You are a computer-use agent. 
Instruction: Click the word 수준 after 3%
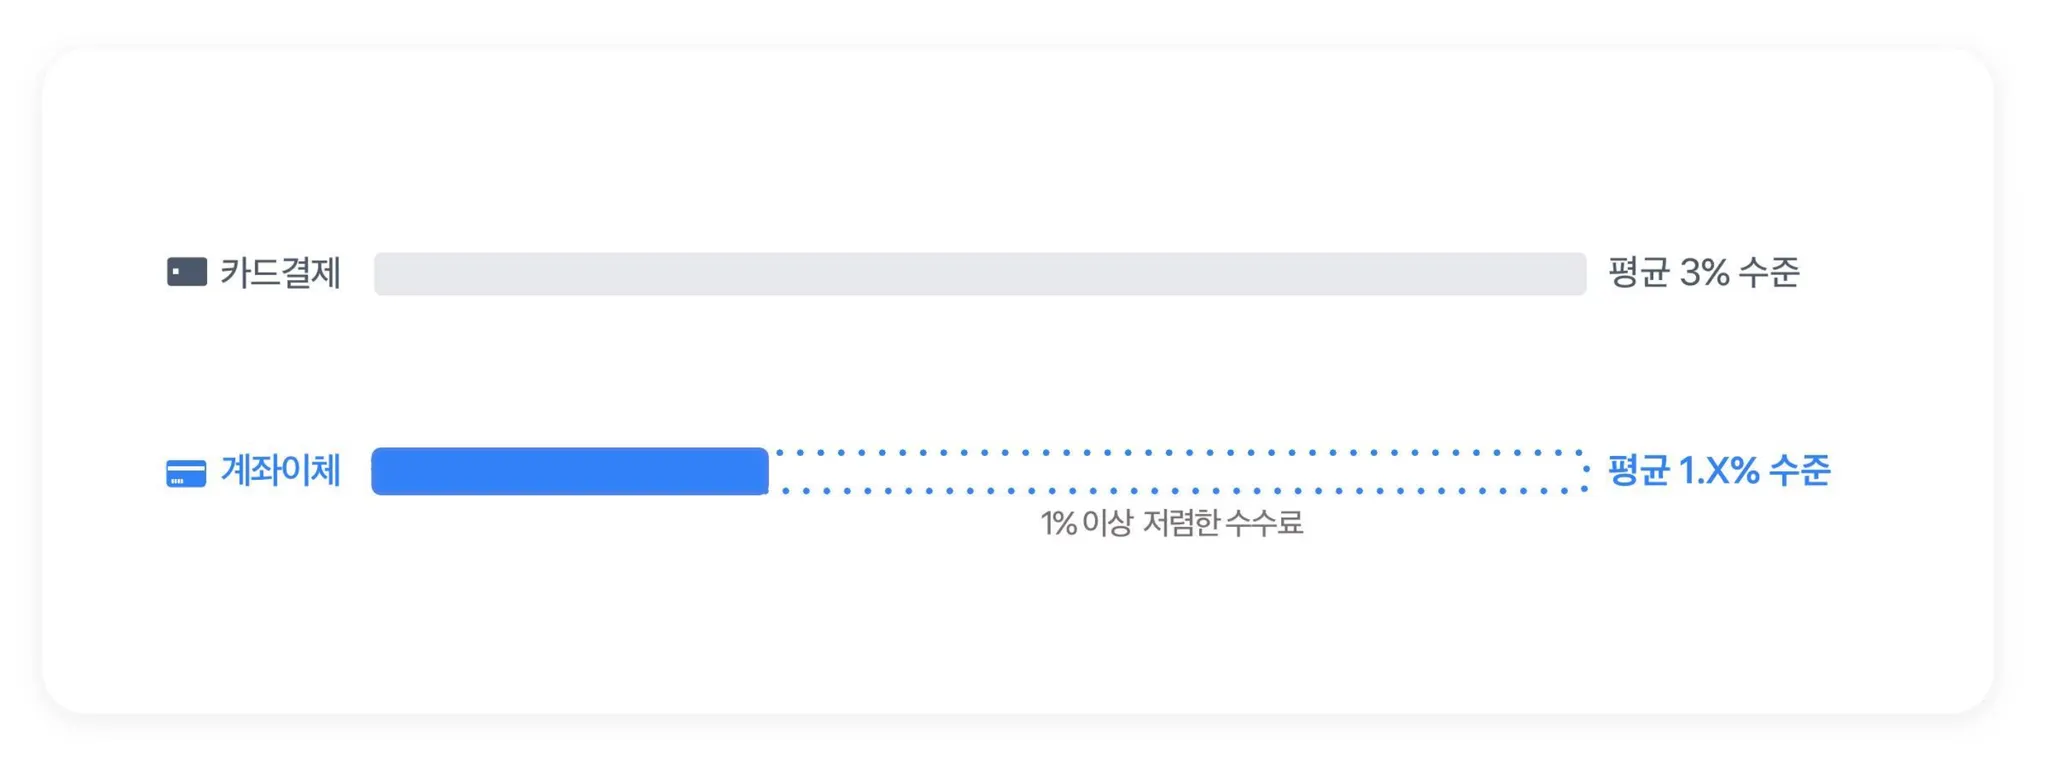[x=1770, y=272]
